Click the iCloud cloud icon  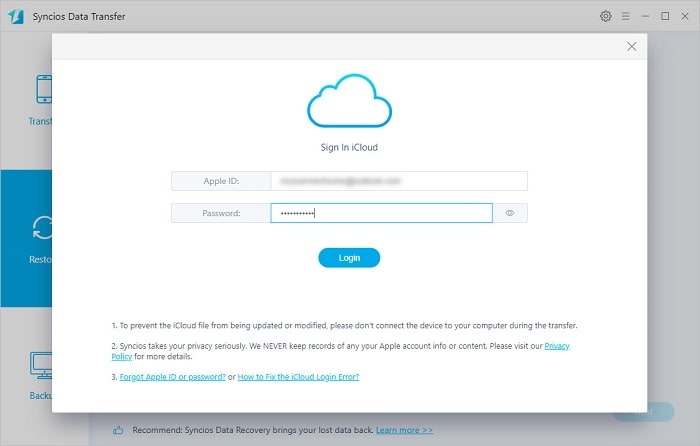tap(349, 101)
